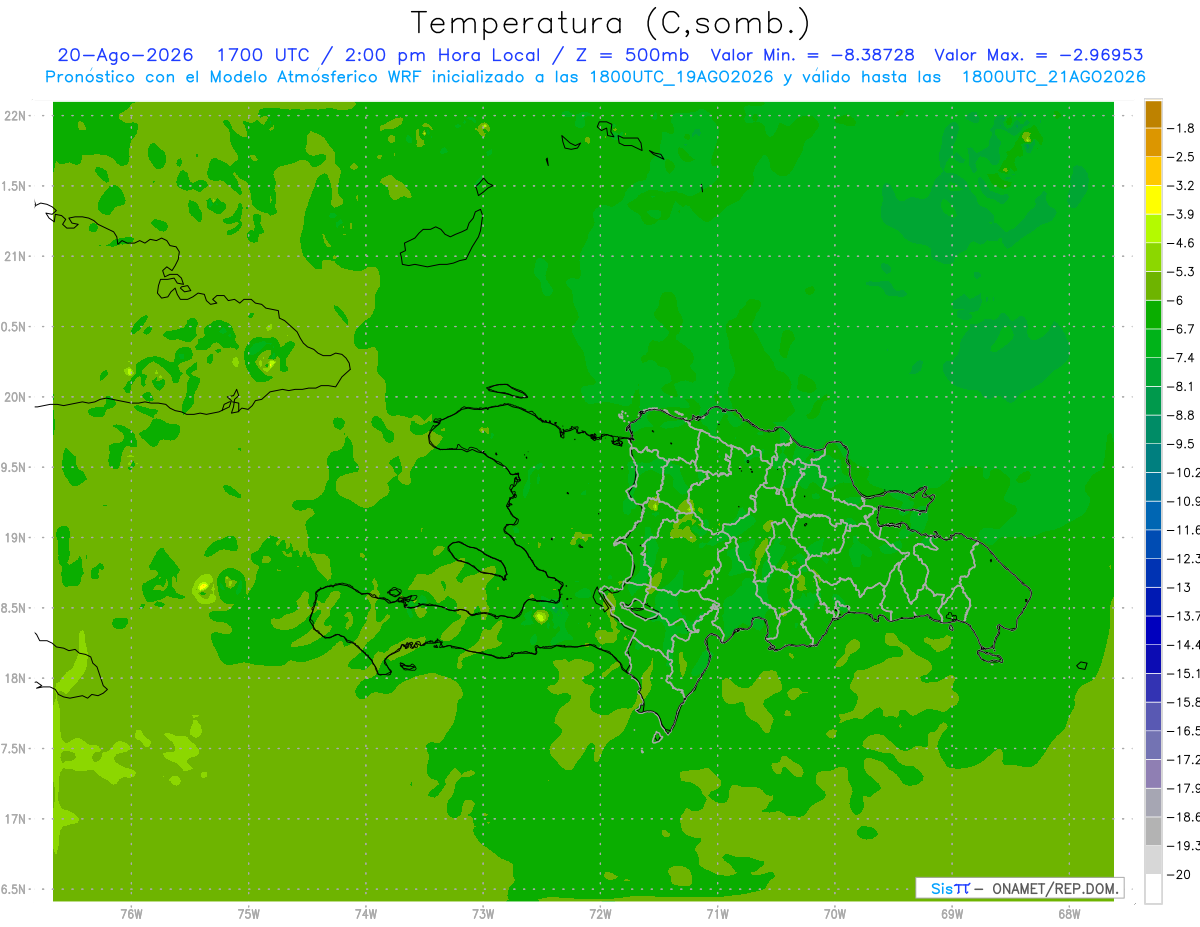Viewport: 1200px width, 927px height.
Task: Click the 69W longitude label
Action: pyautogui.click(x=952, y=913)
